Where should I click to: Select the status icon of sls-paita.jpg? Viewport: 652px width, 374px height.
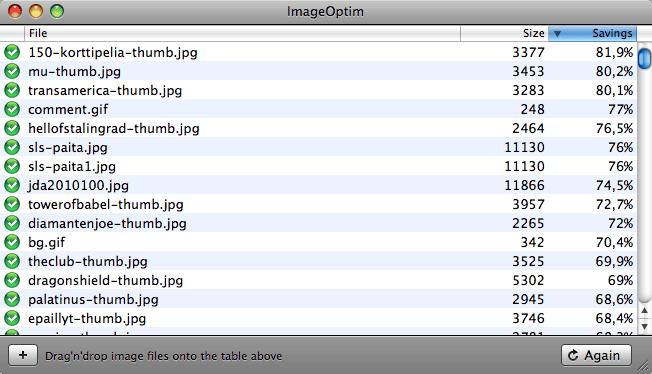pyautogui.click(x=12, y=147)
